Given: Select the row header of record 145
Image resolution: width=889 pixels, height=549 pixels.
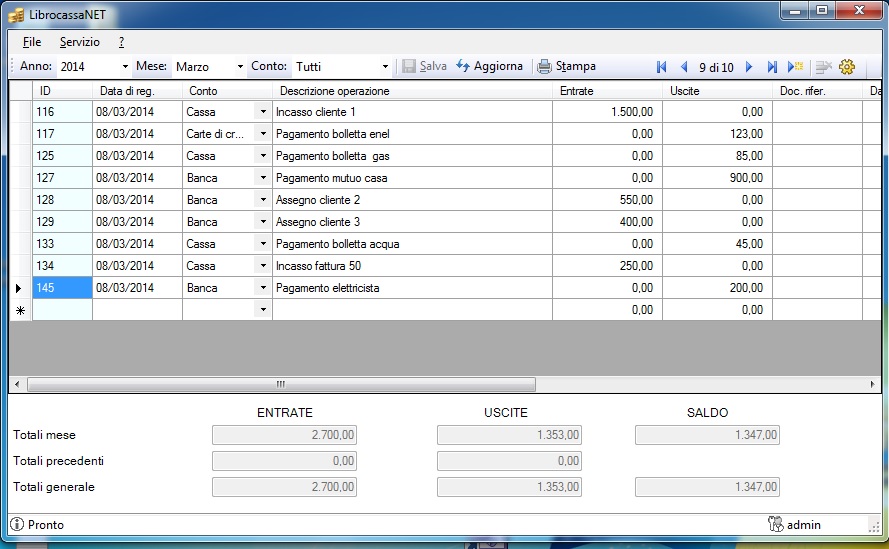Looking at the screenshot, I should pos(20,288).
